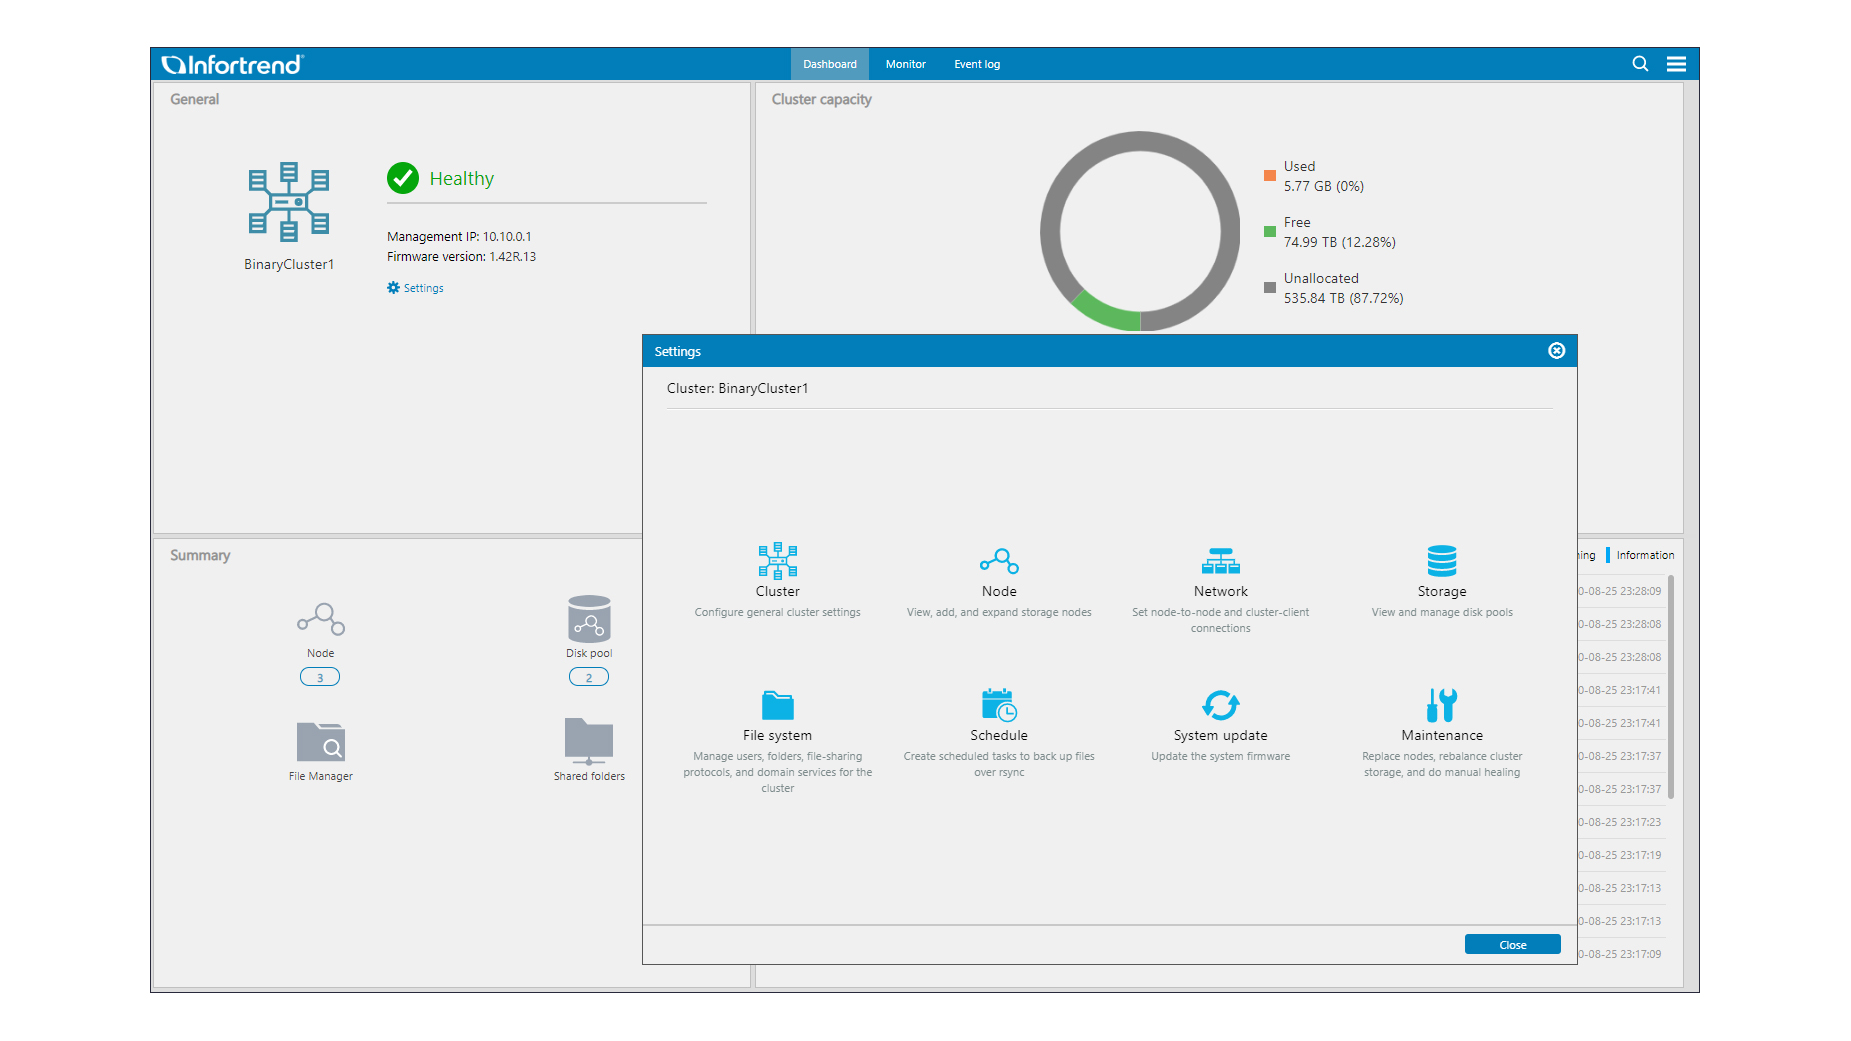Click the event timestamp ending 23:28:09
The height and width of the screenshot is (1041, 1851).
pyautogui.click(x=1620, y=591)
